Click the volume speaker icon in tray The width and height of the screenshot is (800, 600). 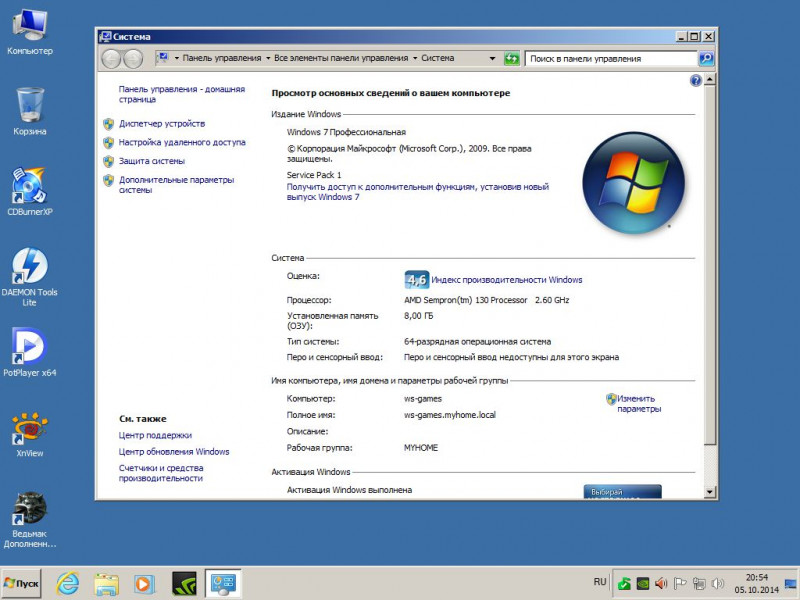(x=661, y=583)
